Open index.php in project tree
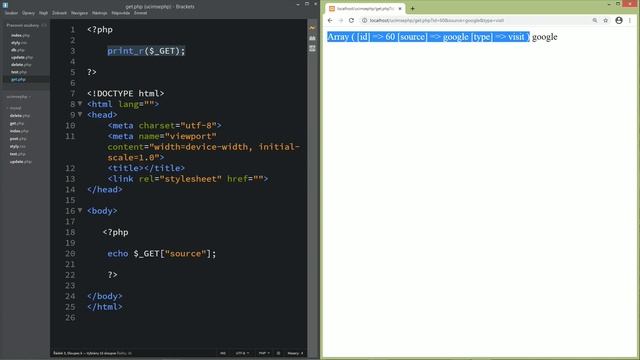 pyautogui.click(x=19, y=131)
